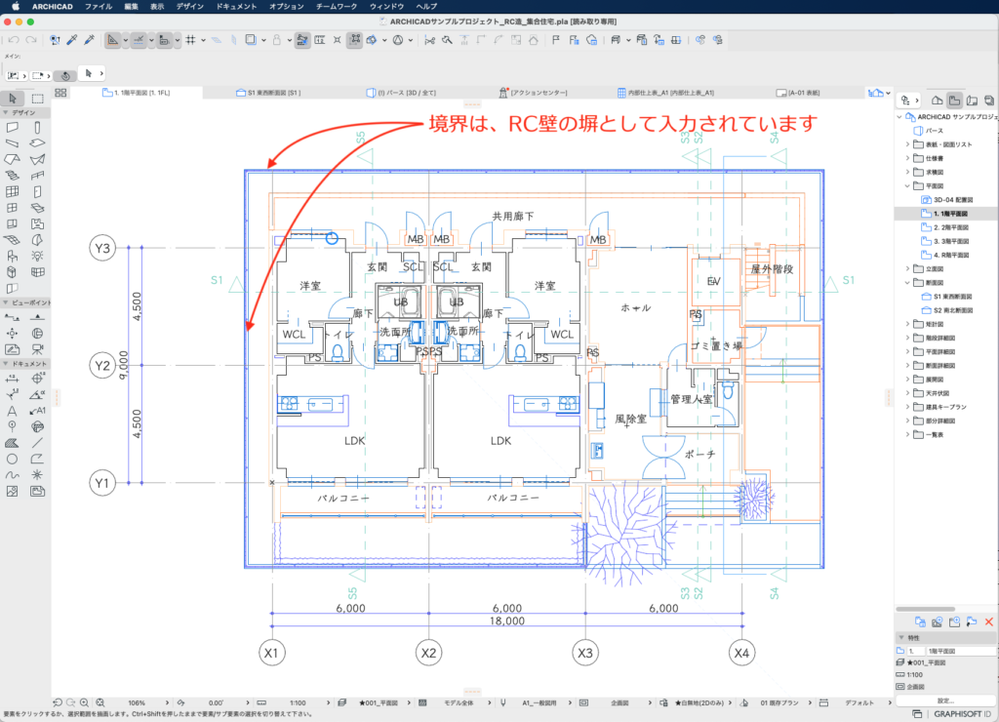Select the Stair tool
The image size is (999, 722).
pyautogui.click(x=12, y=175)
